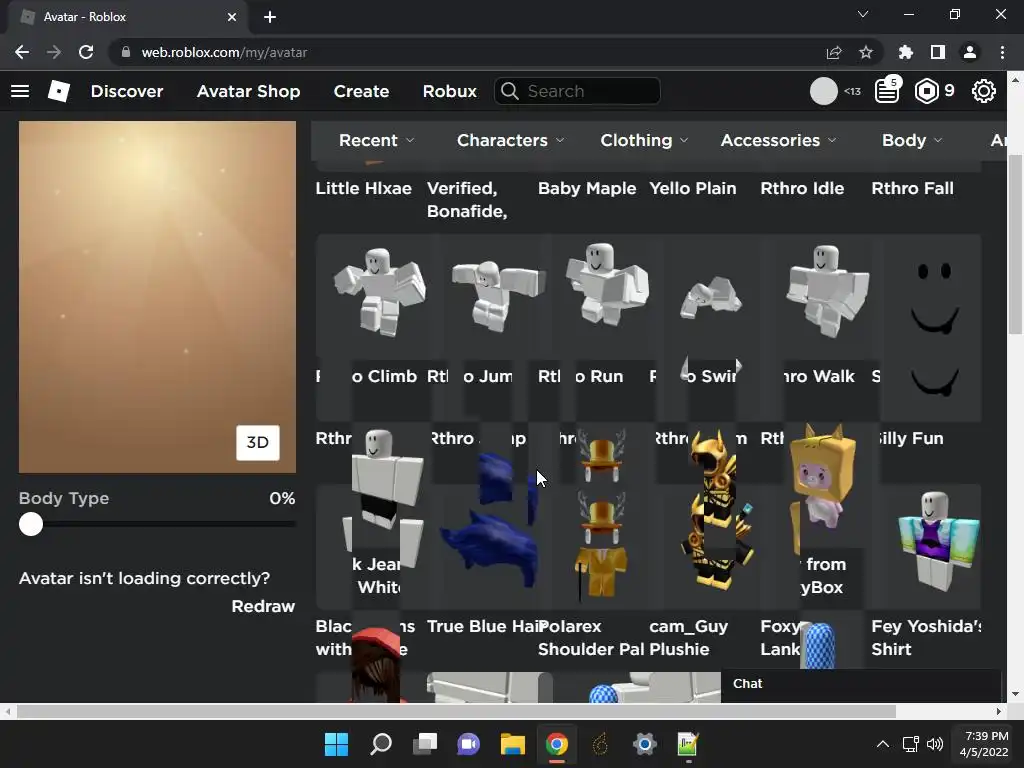This screenshot has height=768, width=1024.
Task: Select the Rthro Walk animation thumbnail
Action: point(827,291)
